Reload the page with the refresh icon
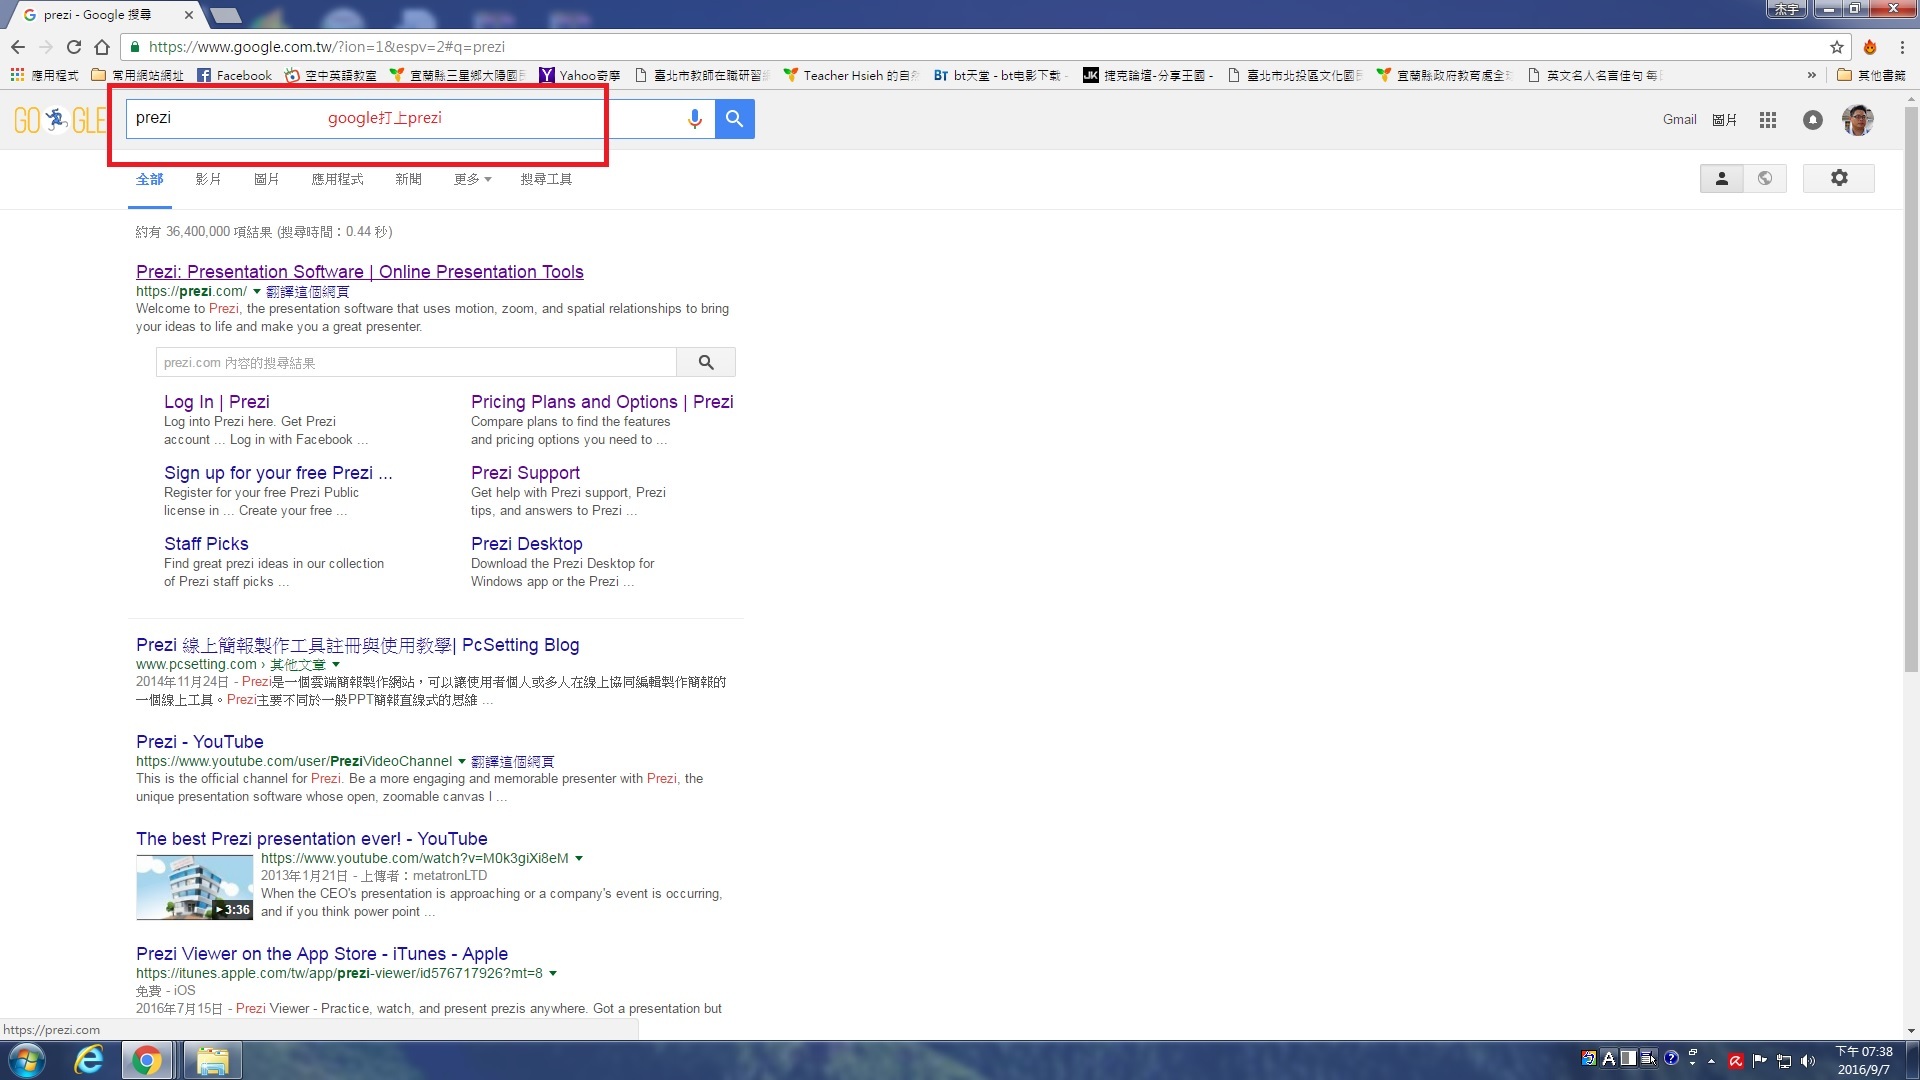The image size is (1920, 1080). 74,47
